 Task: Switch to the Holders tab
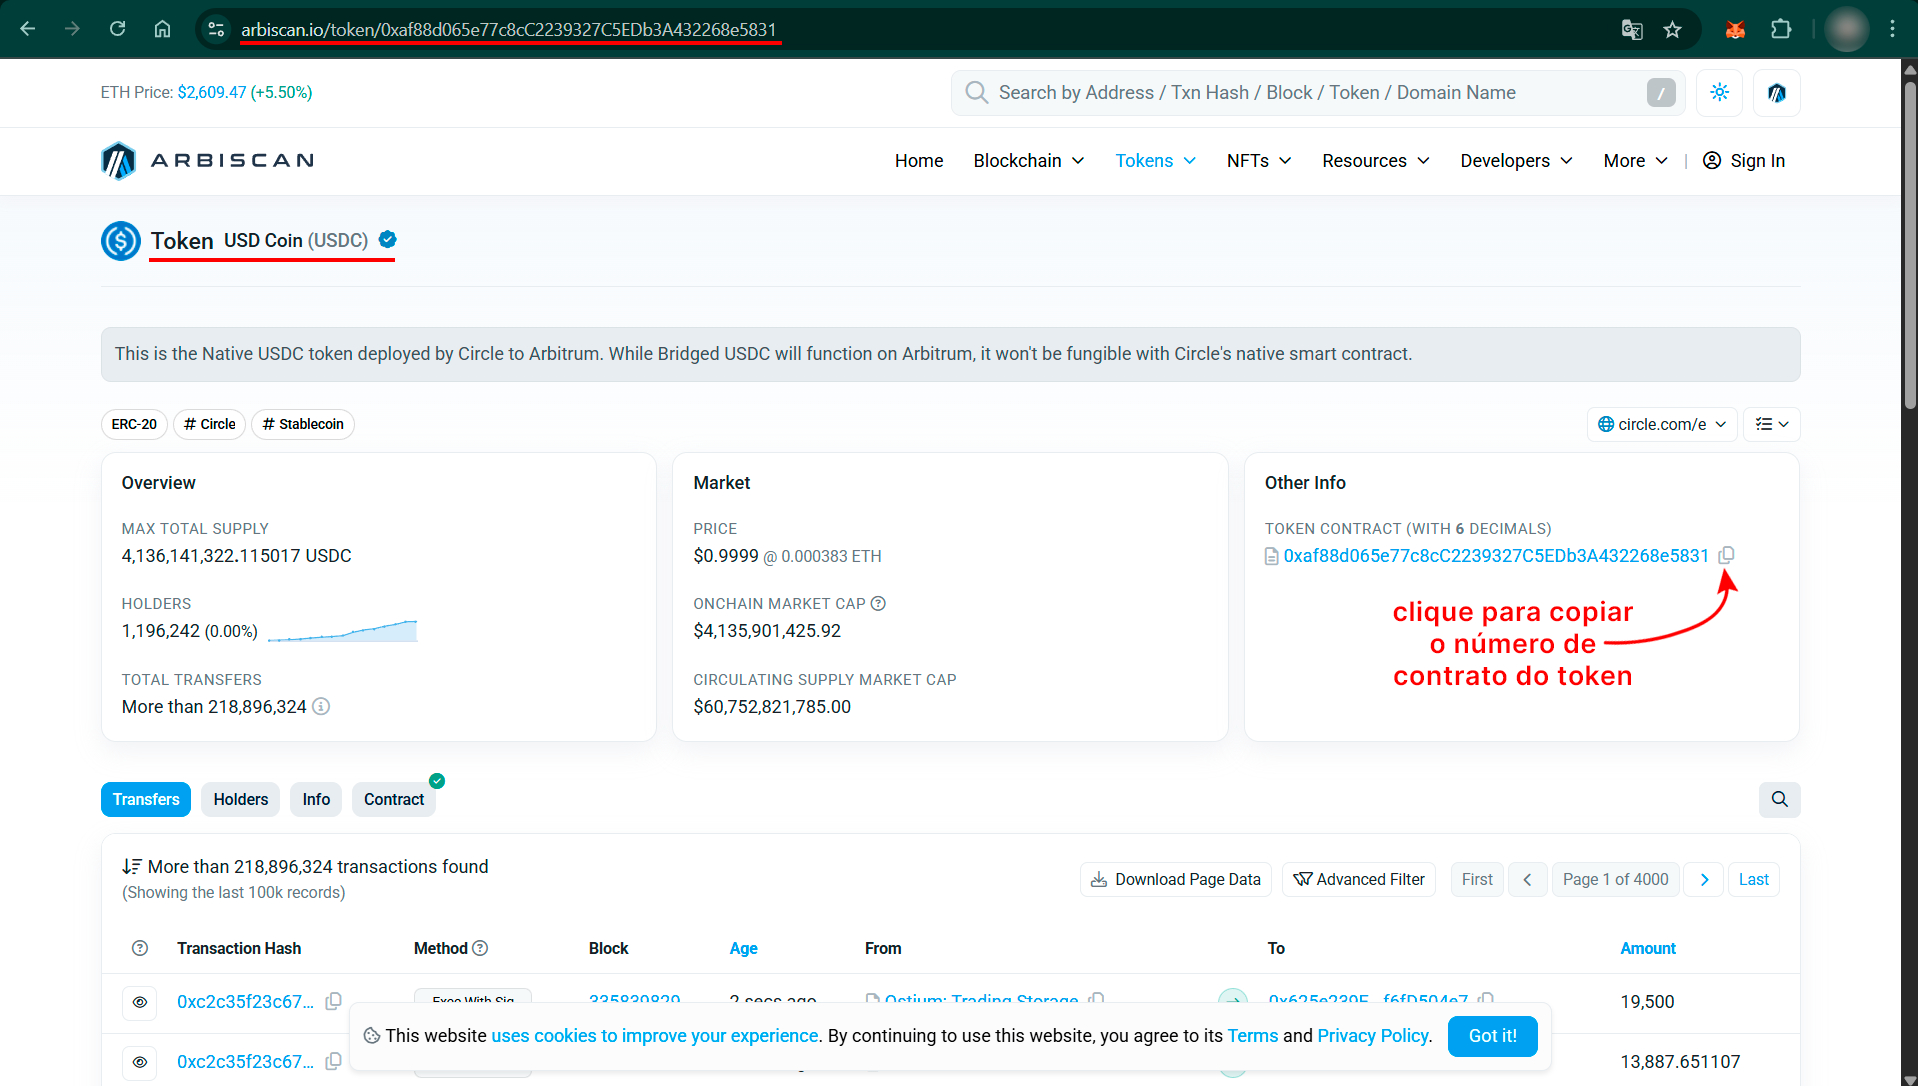240,800
